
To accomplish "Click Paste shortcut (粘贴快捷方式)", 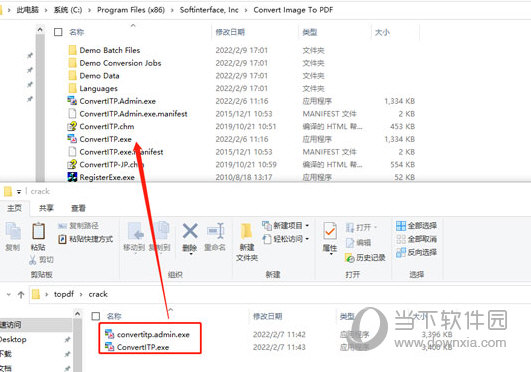I will coord(86,239).
